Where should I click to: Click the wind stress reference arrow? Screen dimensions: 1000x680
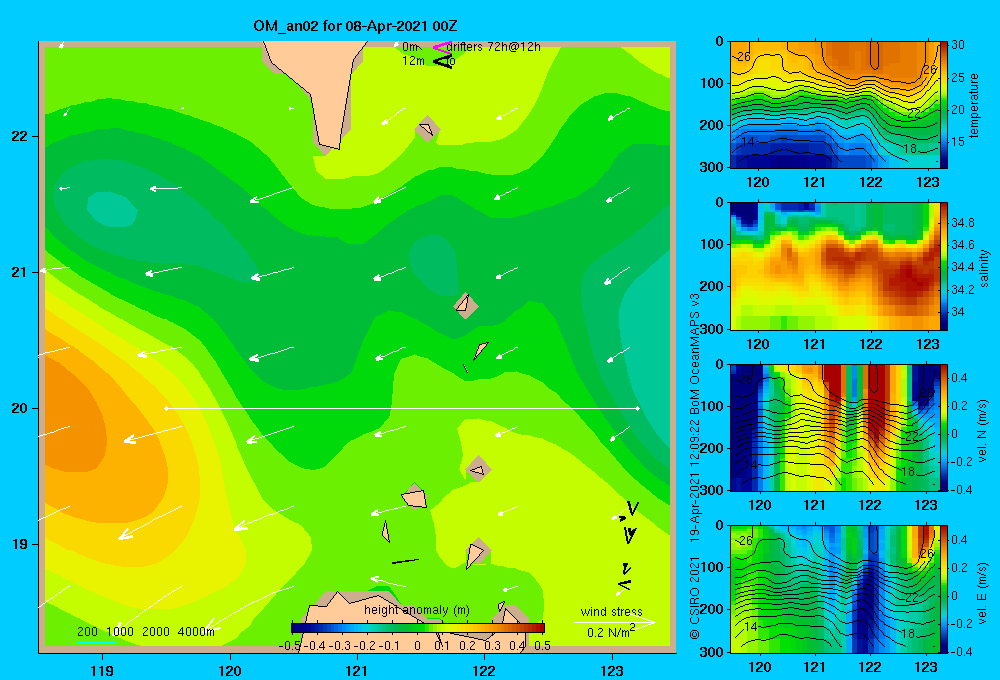click(615, 622)
